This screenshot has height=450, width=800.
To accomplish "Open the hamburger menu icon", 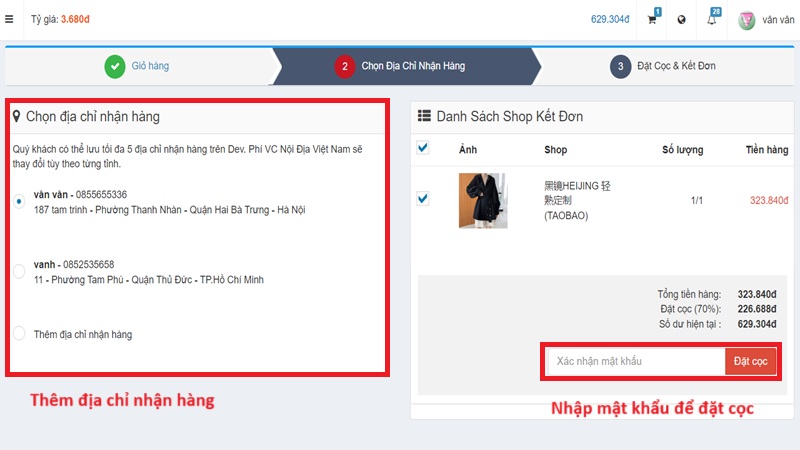I will coord(10,19).
